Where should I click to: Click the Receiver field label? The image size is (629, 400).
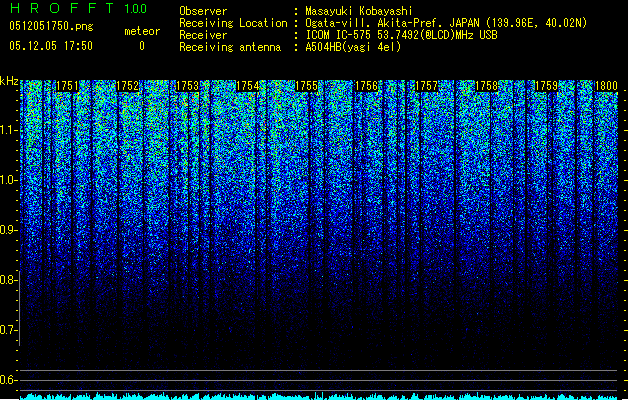203,35
